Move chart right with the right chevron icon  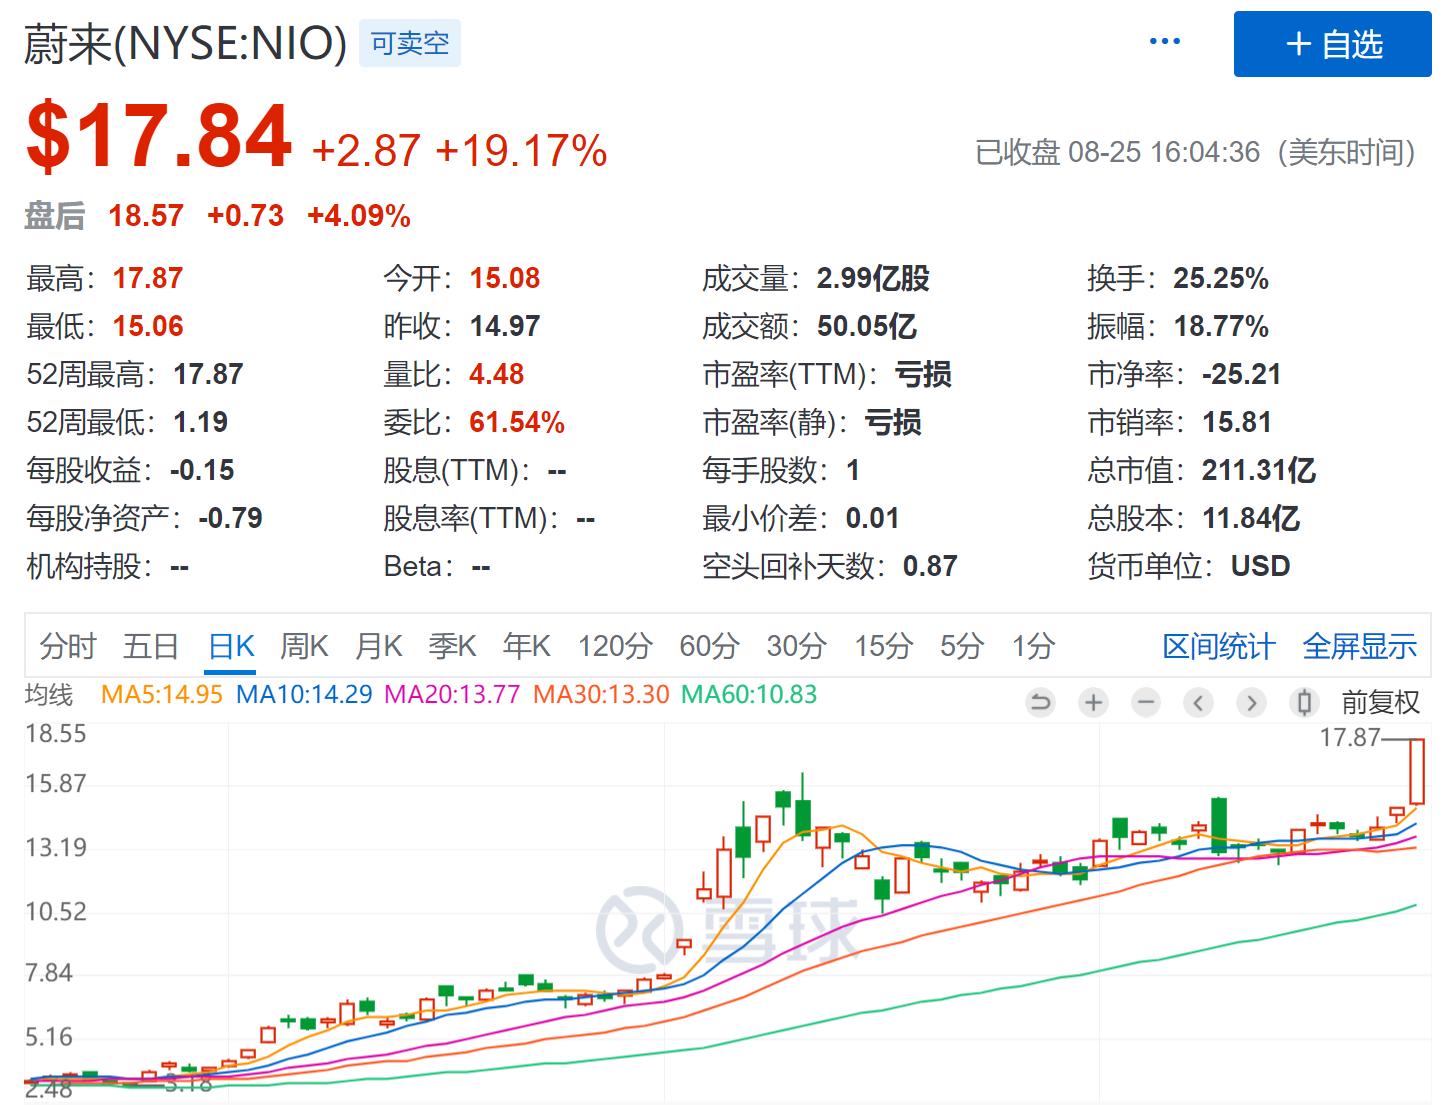pos(1251,703)
